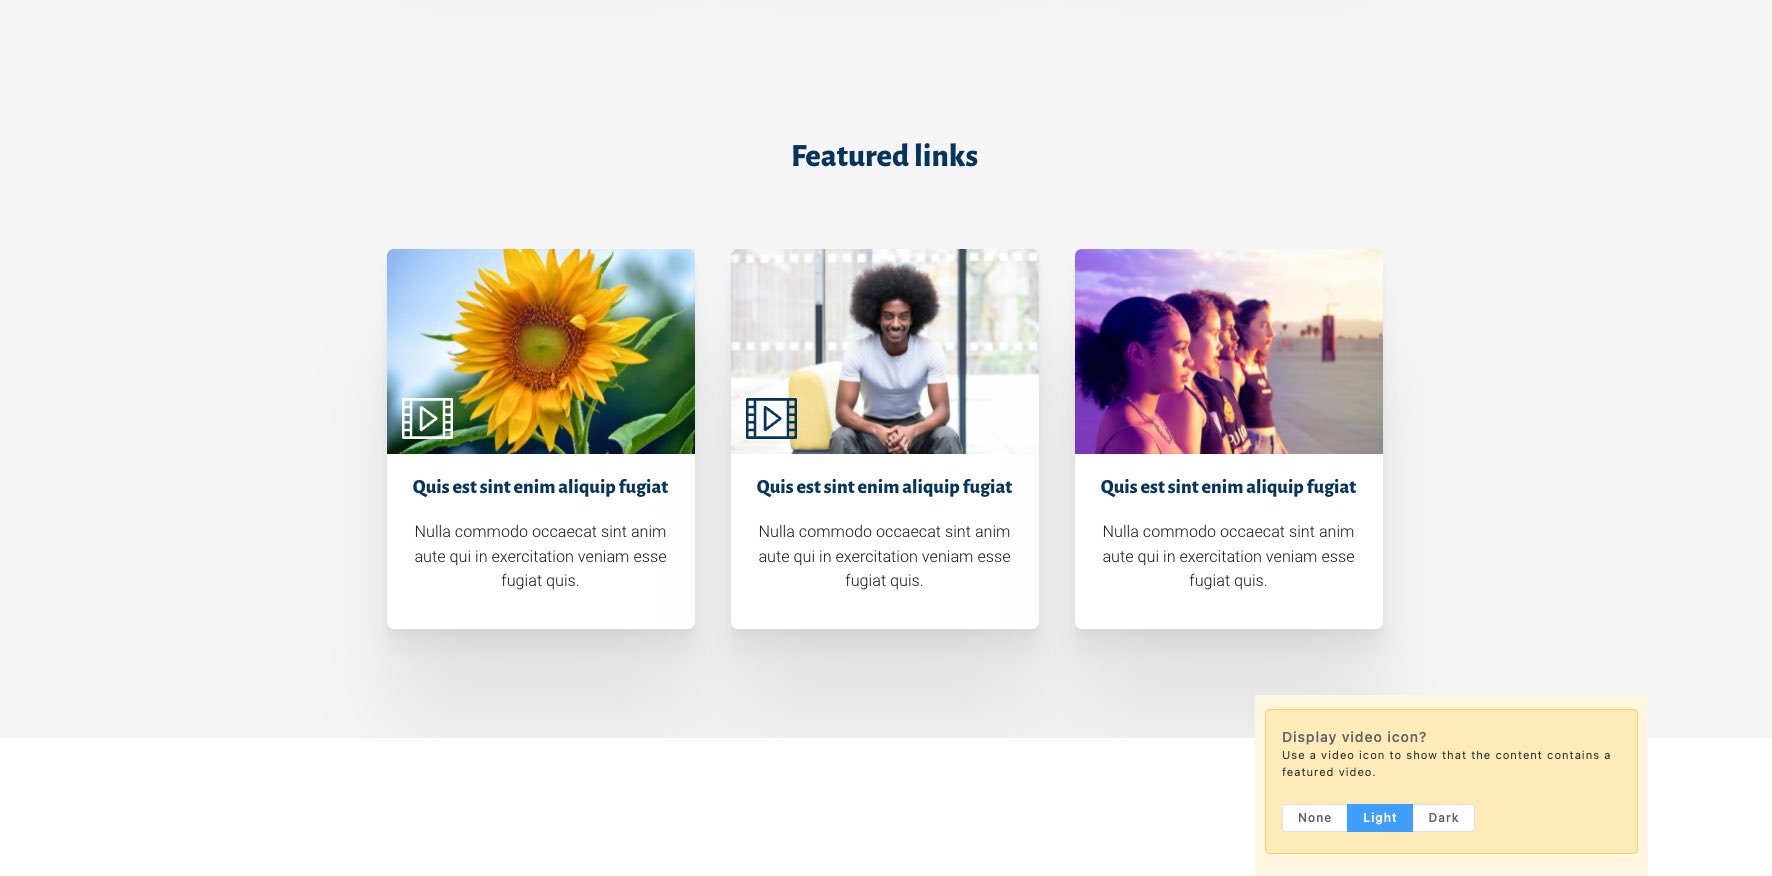The width and height of the screenshot is (1772, 876).
Task: Choose the Light video icon option
Action: 1379,818
